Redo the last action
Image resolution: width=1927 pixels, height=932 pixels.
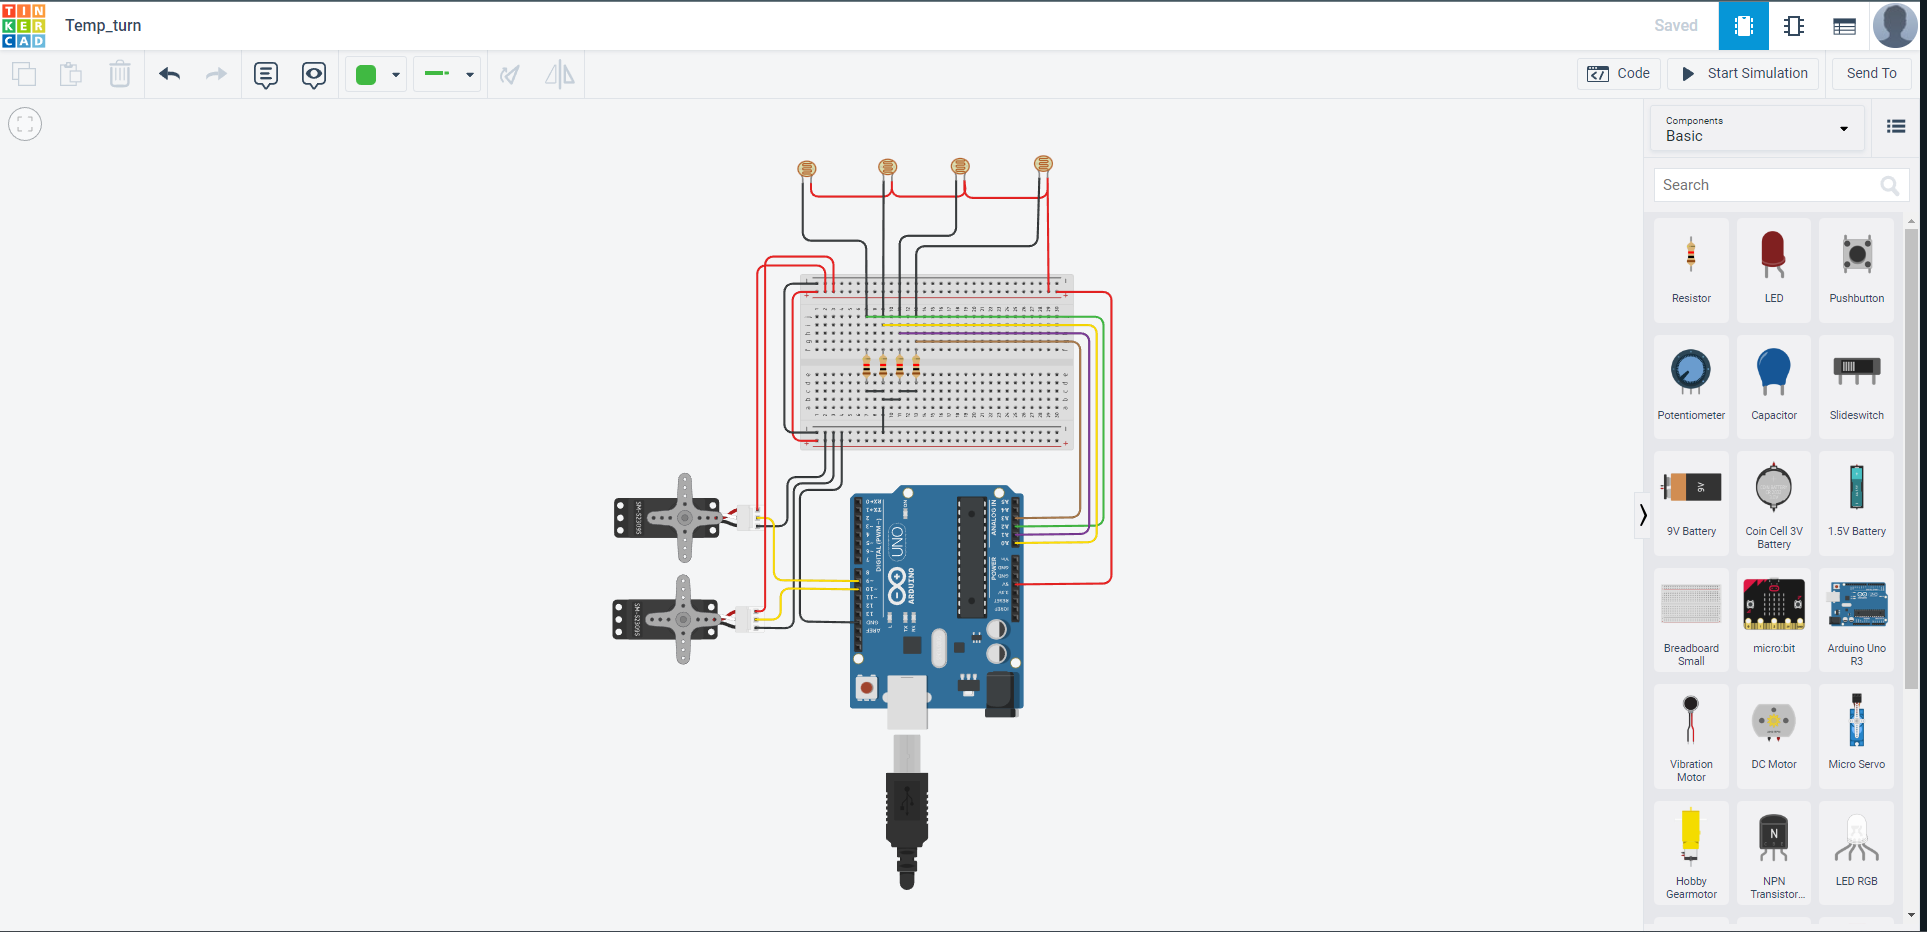[216, 74]
